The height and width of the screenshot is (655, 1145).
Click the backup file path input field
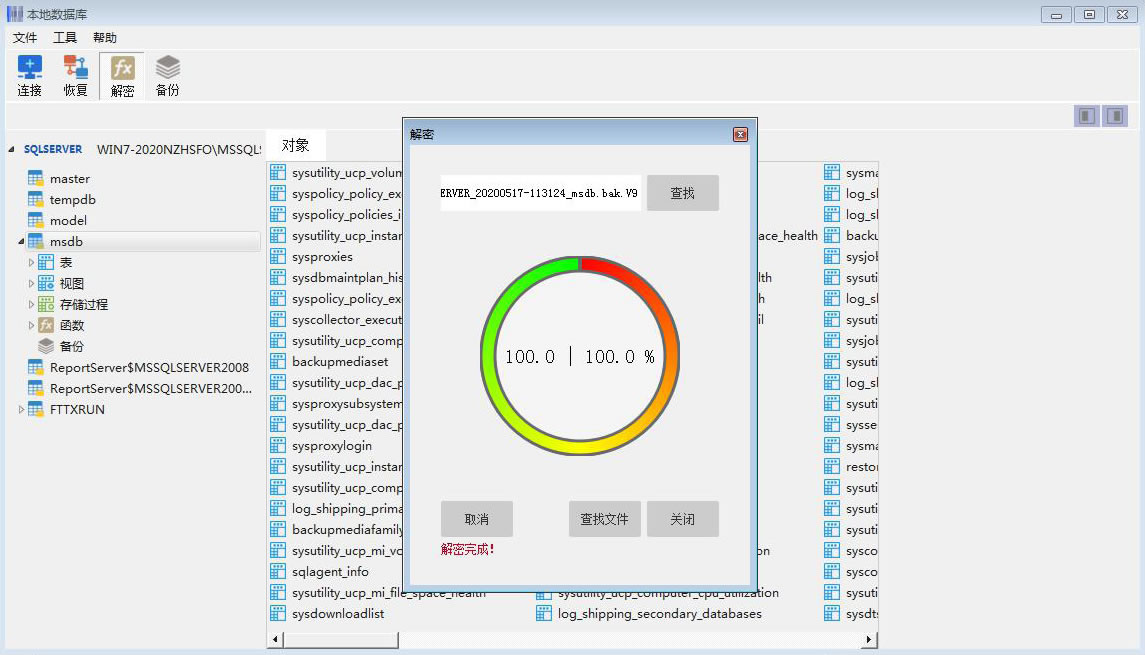(x=540, y=193)
